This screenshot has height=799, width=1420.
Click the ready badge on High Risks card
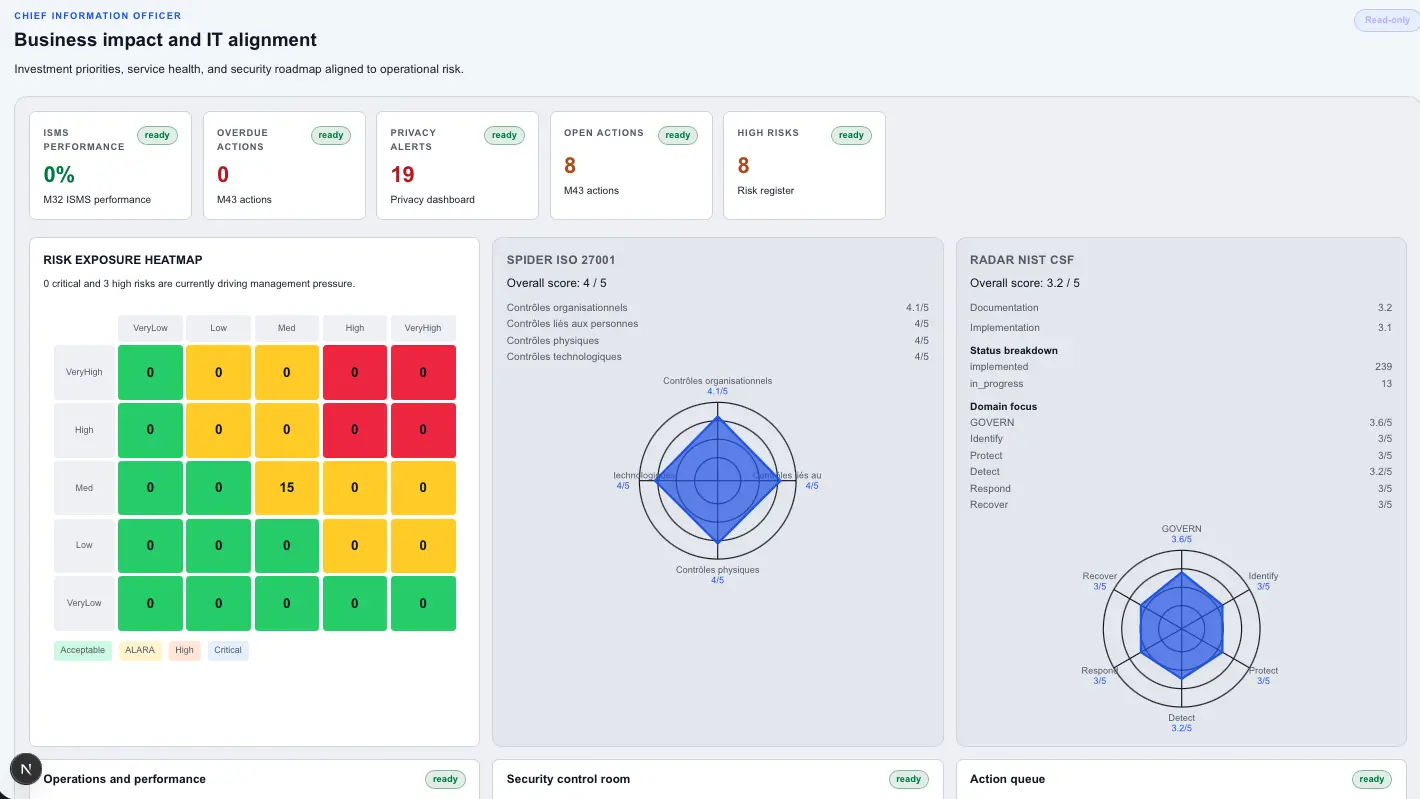click(851, 135)
